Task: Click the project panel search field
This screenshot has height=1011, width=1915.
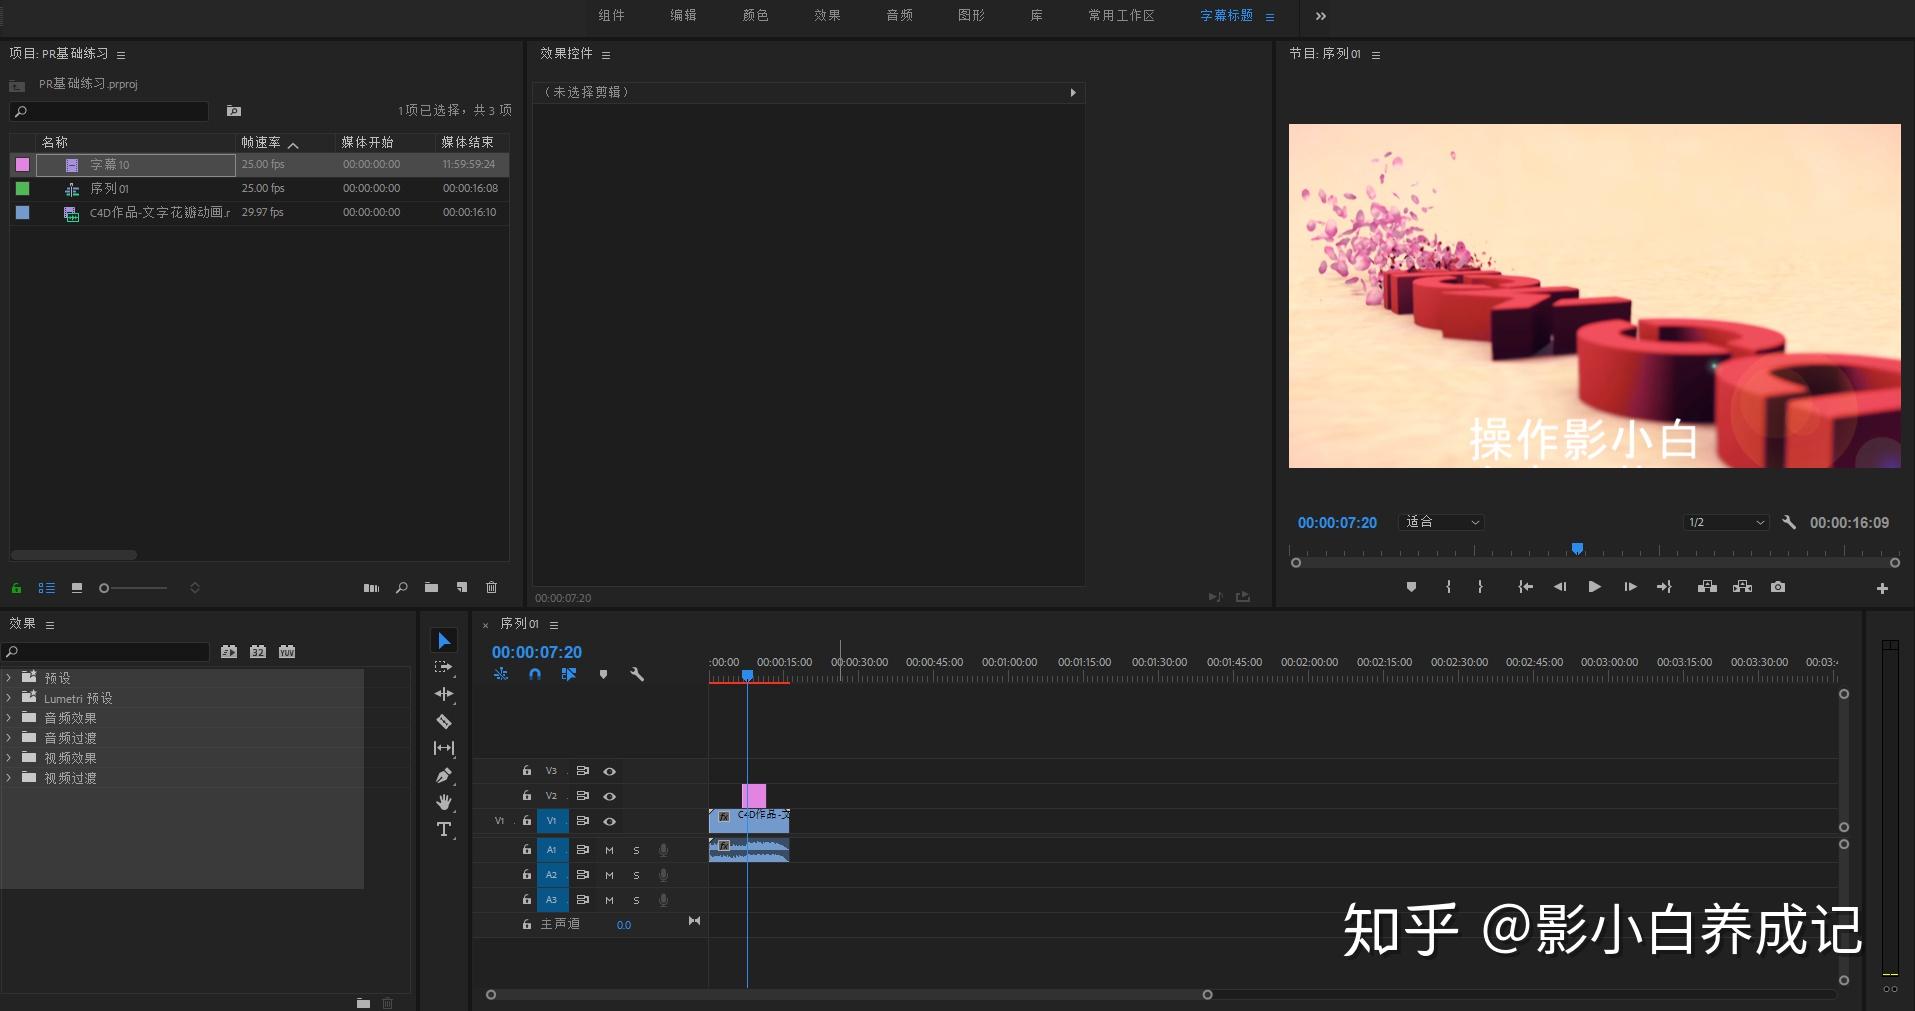Action: (109, 111)
